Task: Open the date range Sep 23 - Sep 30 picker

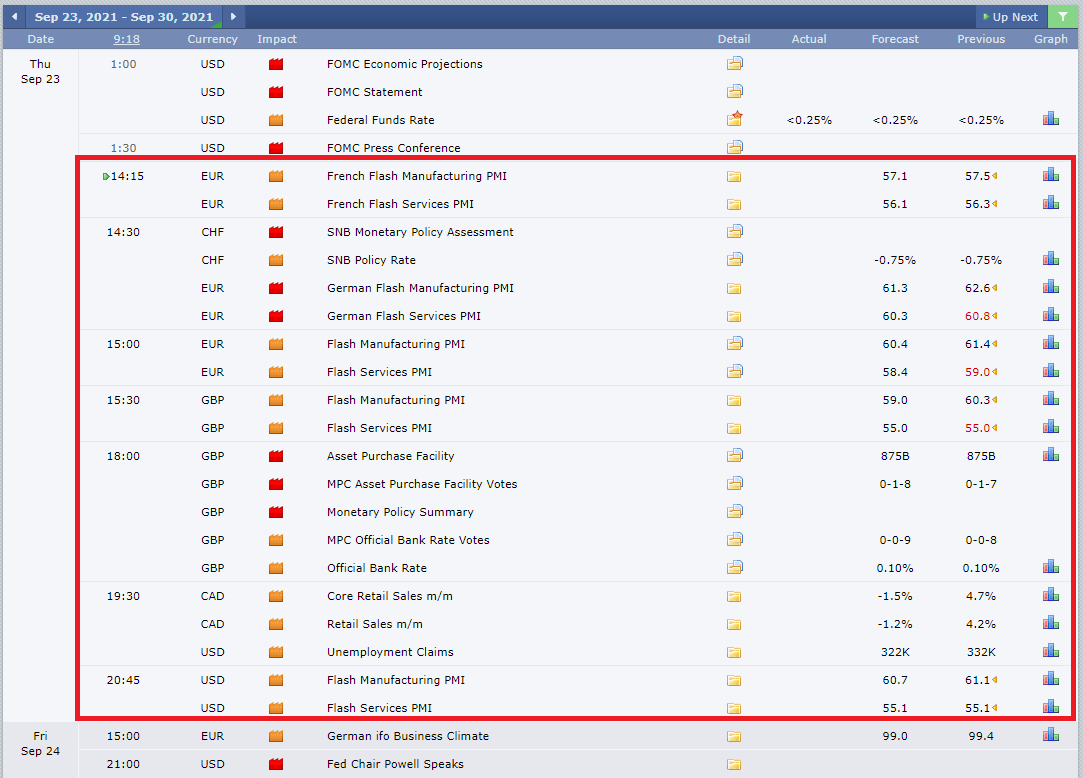Action: [x=124, y=17]
